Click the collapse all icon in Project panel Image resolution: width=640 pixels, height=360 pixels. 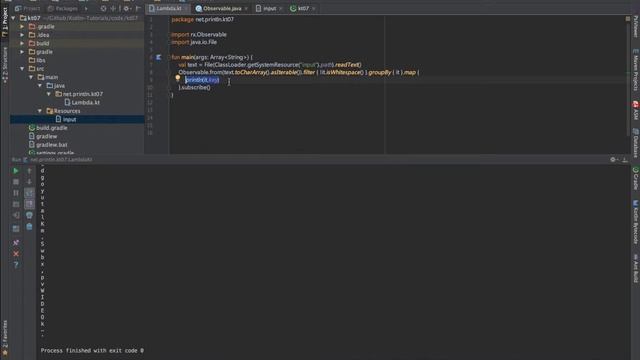pos(113,8)
